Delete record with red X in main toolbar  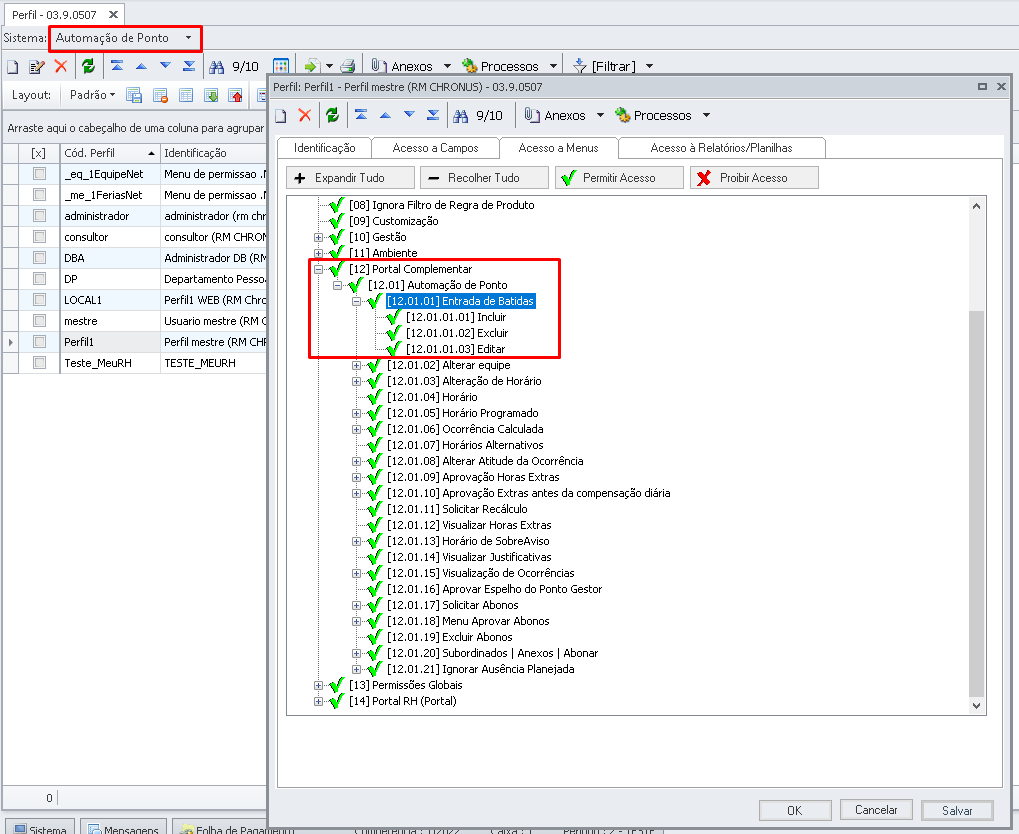pos(61,66)
